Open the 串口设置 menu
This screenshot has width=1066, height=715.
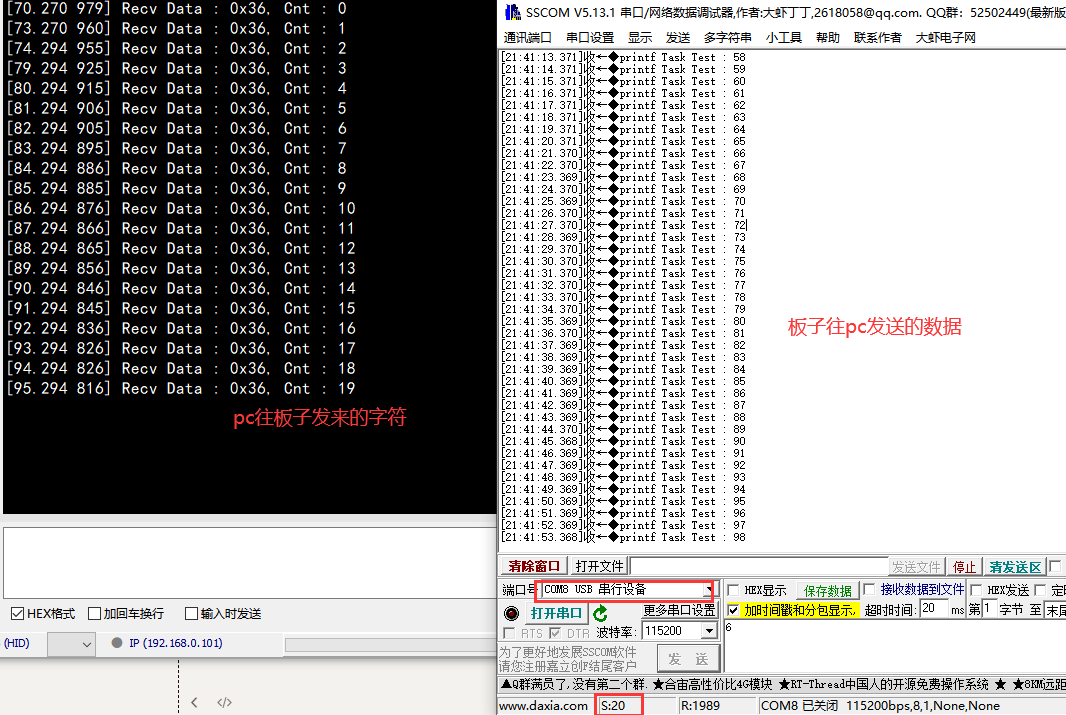[590, 37]
